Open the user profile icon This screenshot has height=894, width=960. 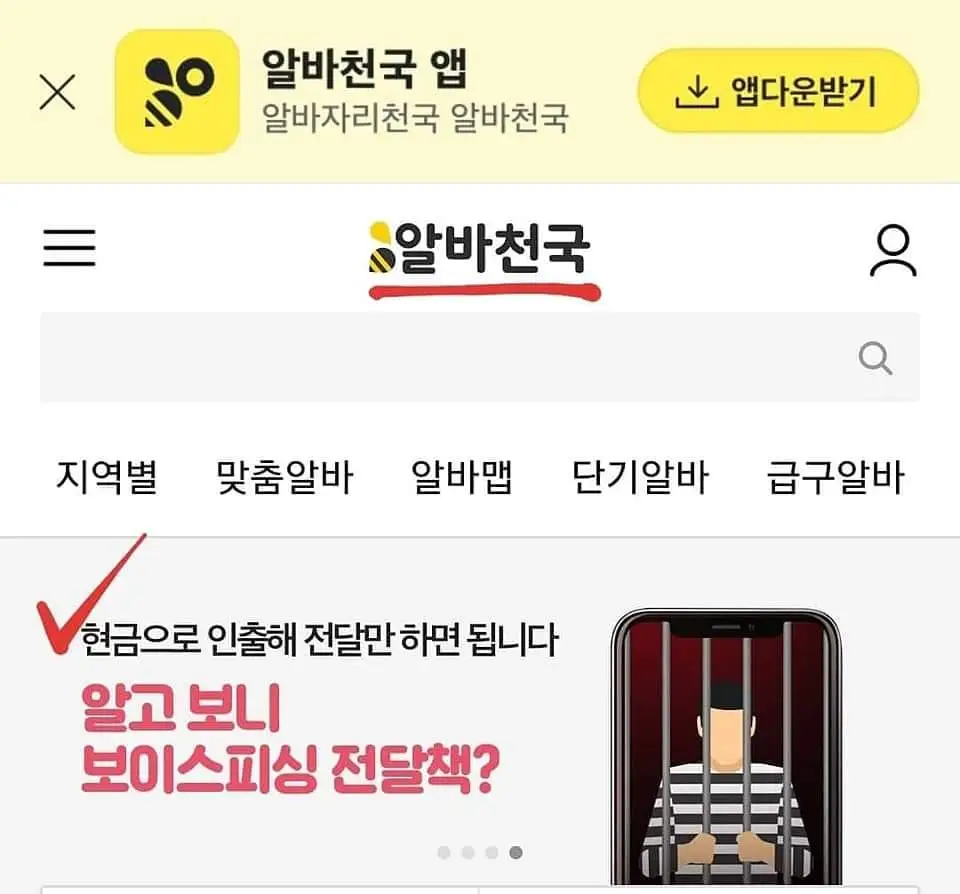tap(893, 250)
